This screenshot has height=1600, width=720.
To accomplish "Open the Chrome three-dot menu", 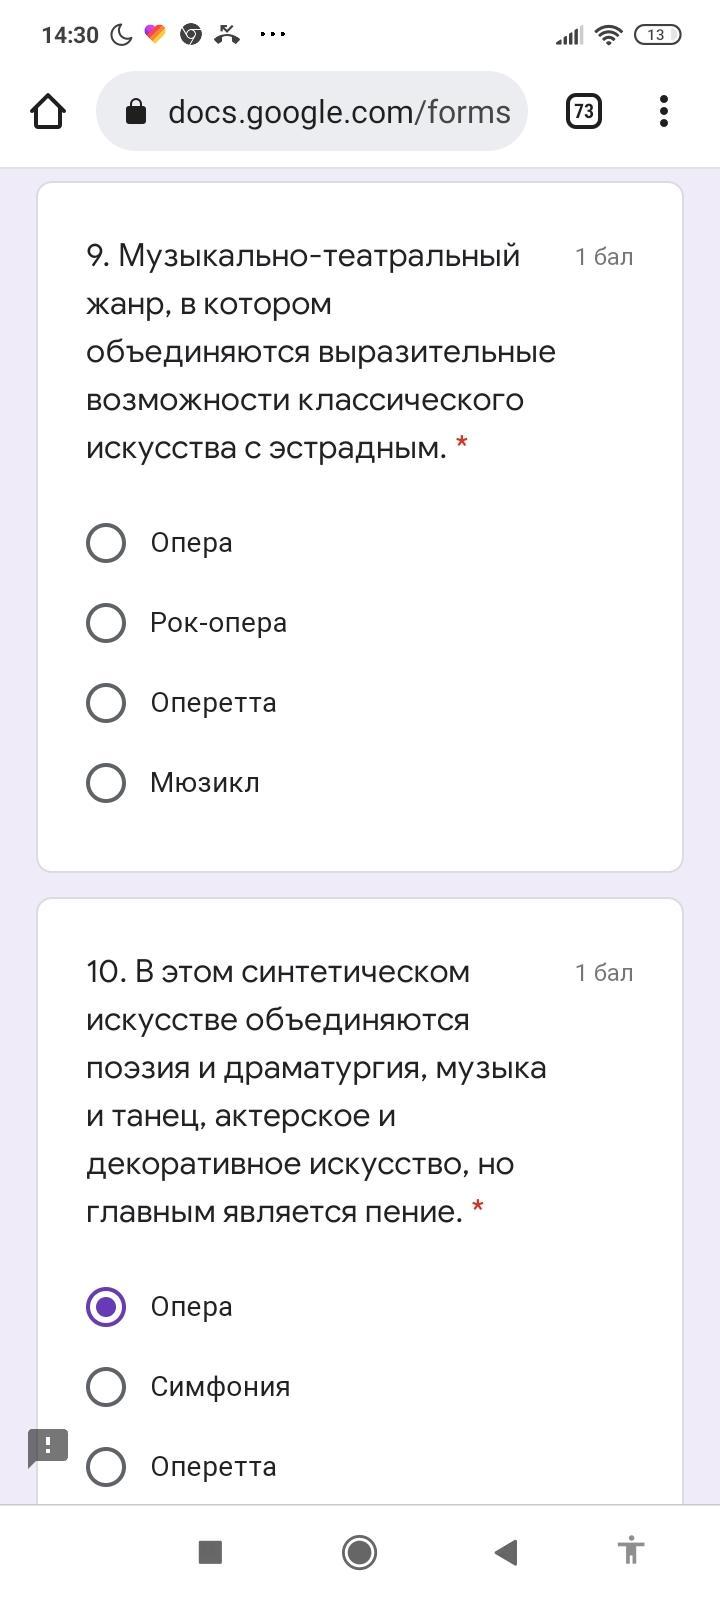I will point(664,111).
